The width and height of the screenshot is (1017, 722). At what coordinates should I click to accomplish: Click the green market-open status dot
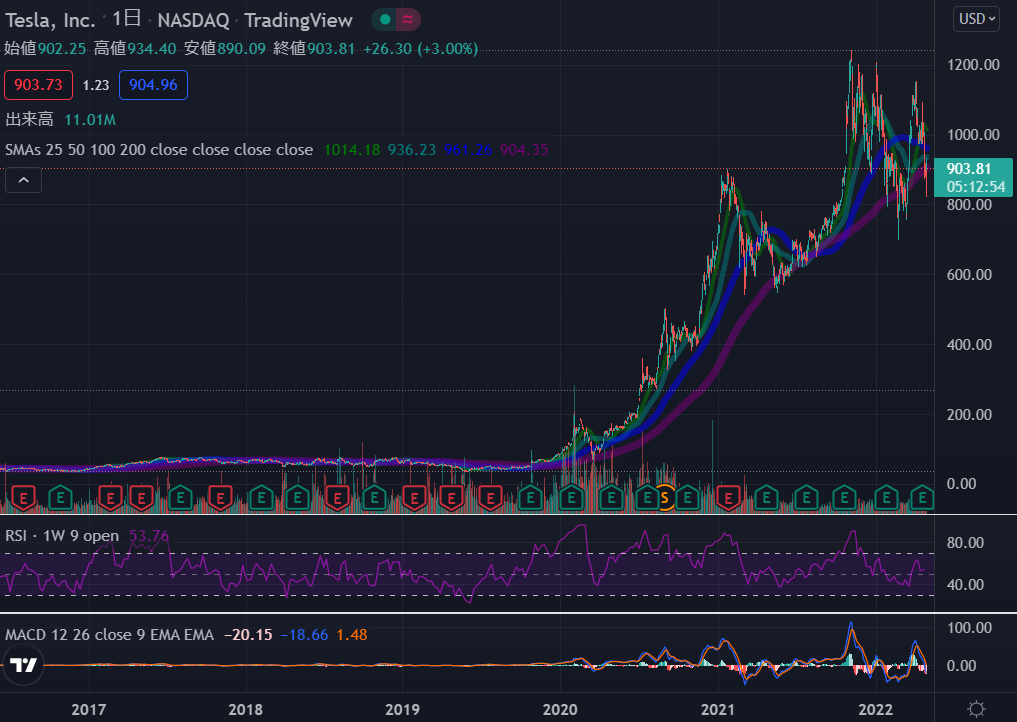tap(385, 19)
